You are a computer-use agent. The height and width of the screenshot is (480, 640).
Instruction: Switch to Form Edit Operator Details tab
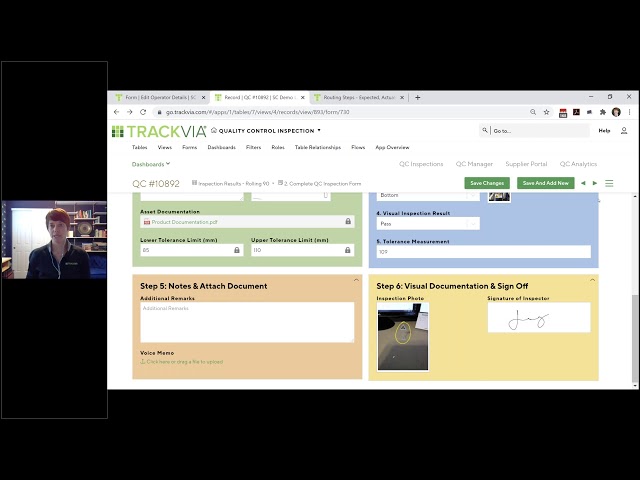160,98
